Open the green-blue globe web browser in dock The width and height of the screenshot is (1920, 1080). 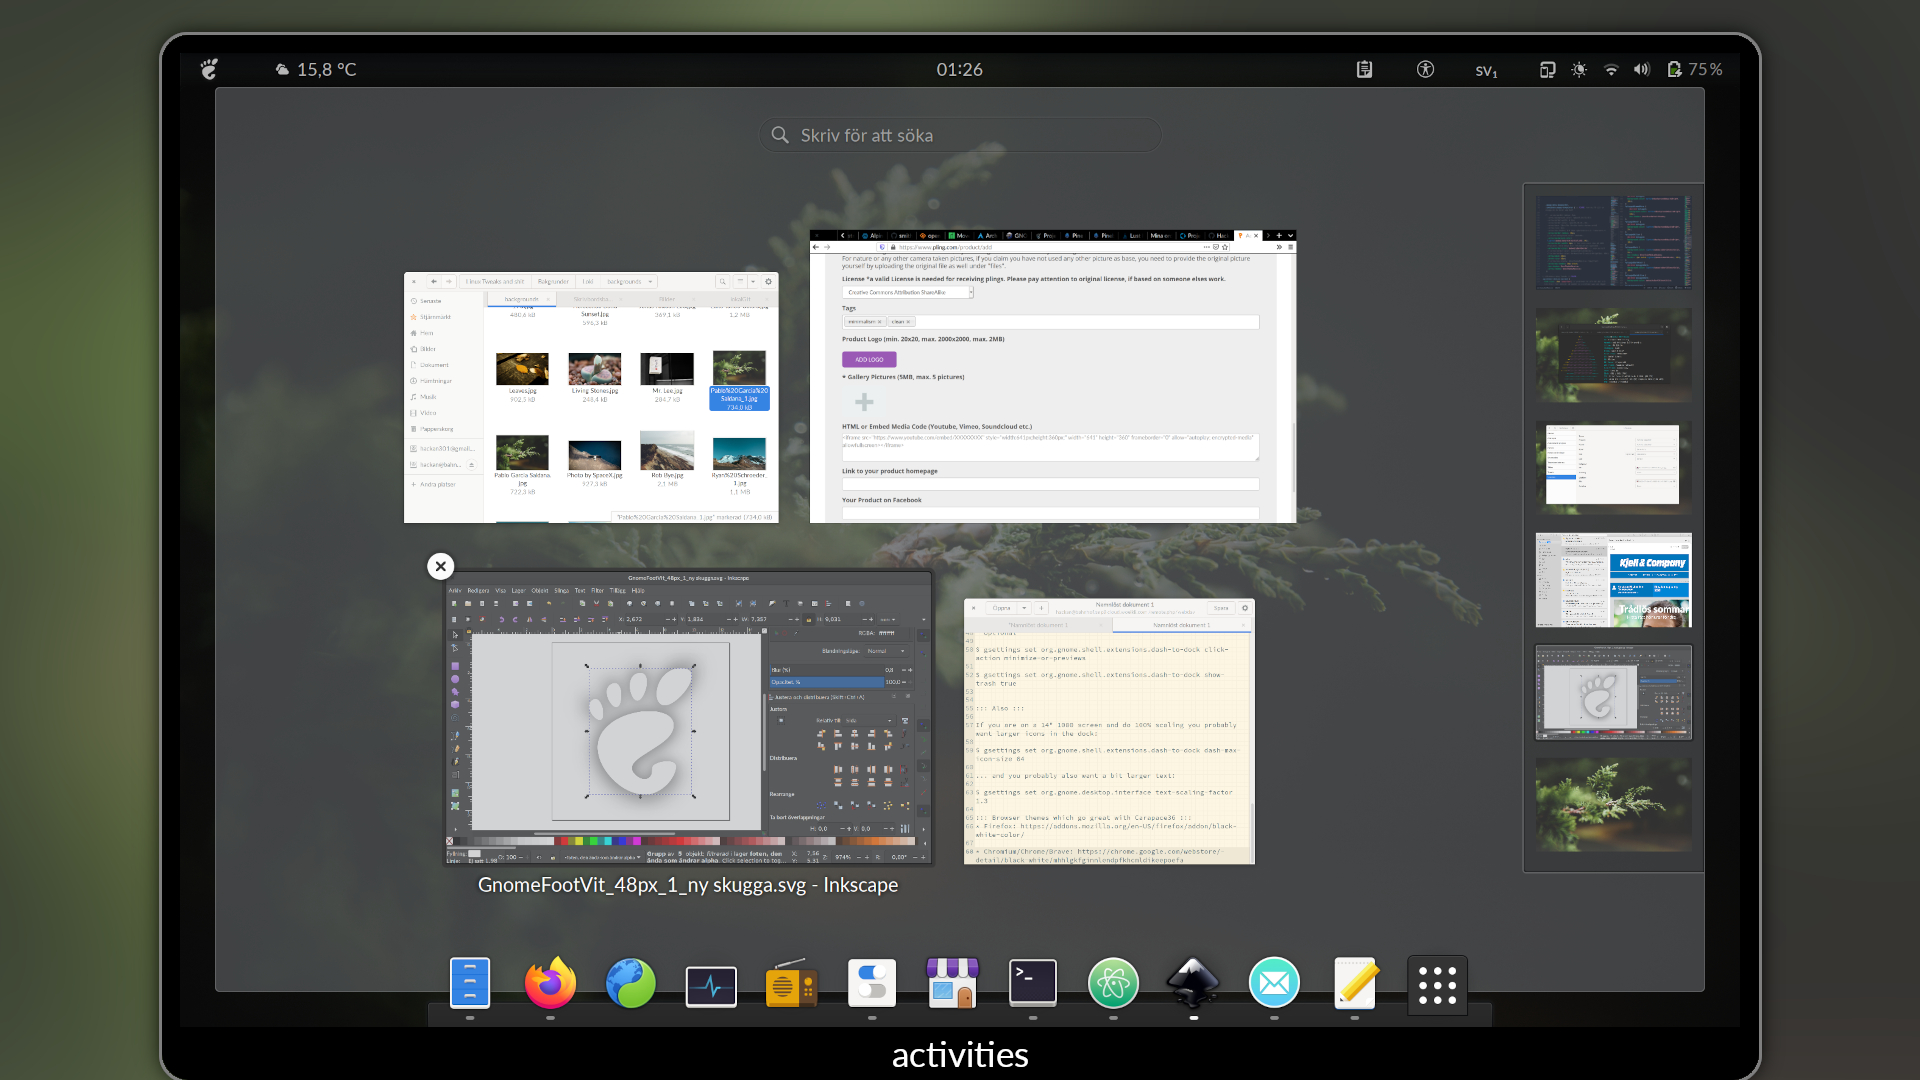(x=631, y=984)
